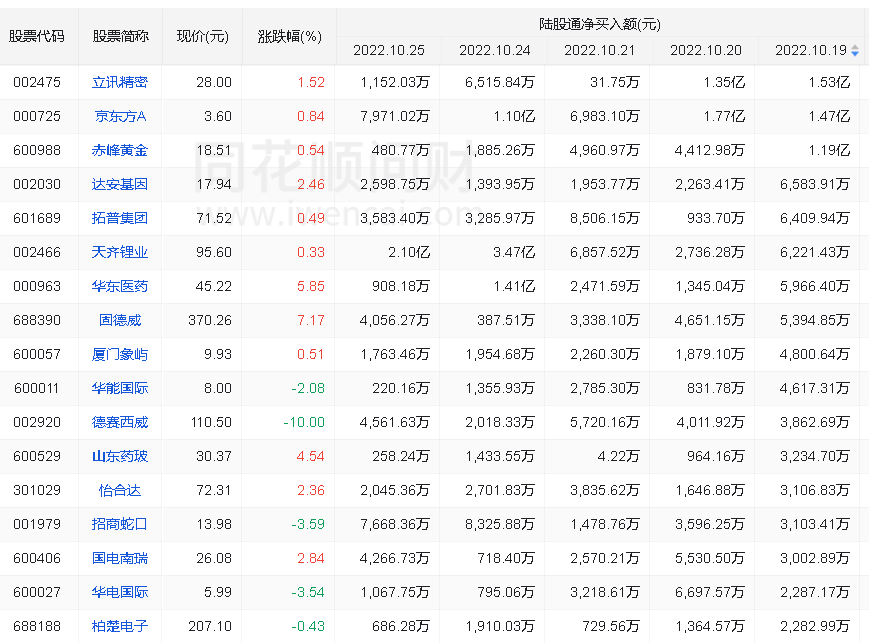The width and height of the screenshot is (869, 643).
Task: Open stock link 招商蛇口
Action: pyautogui.click(x=120, y=524)
